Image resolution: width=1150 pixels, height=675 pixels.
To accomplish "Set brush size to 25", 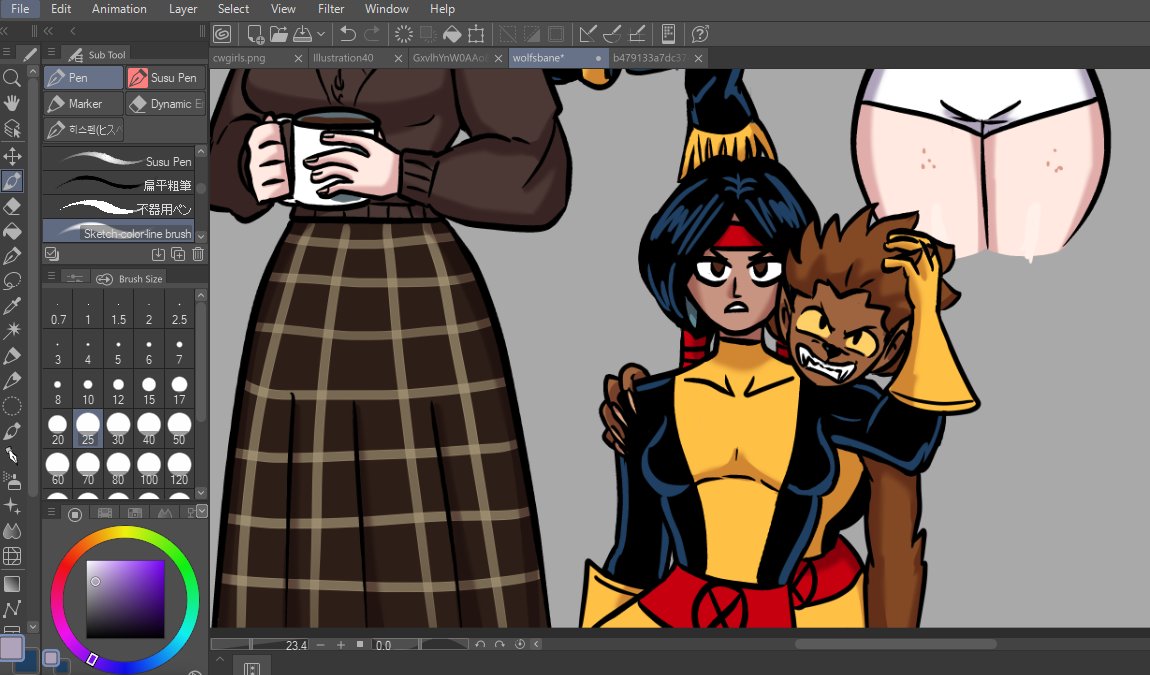I will click(88, 430).
